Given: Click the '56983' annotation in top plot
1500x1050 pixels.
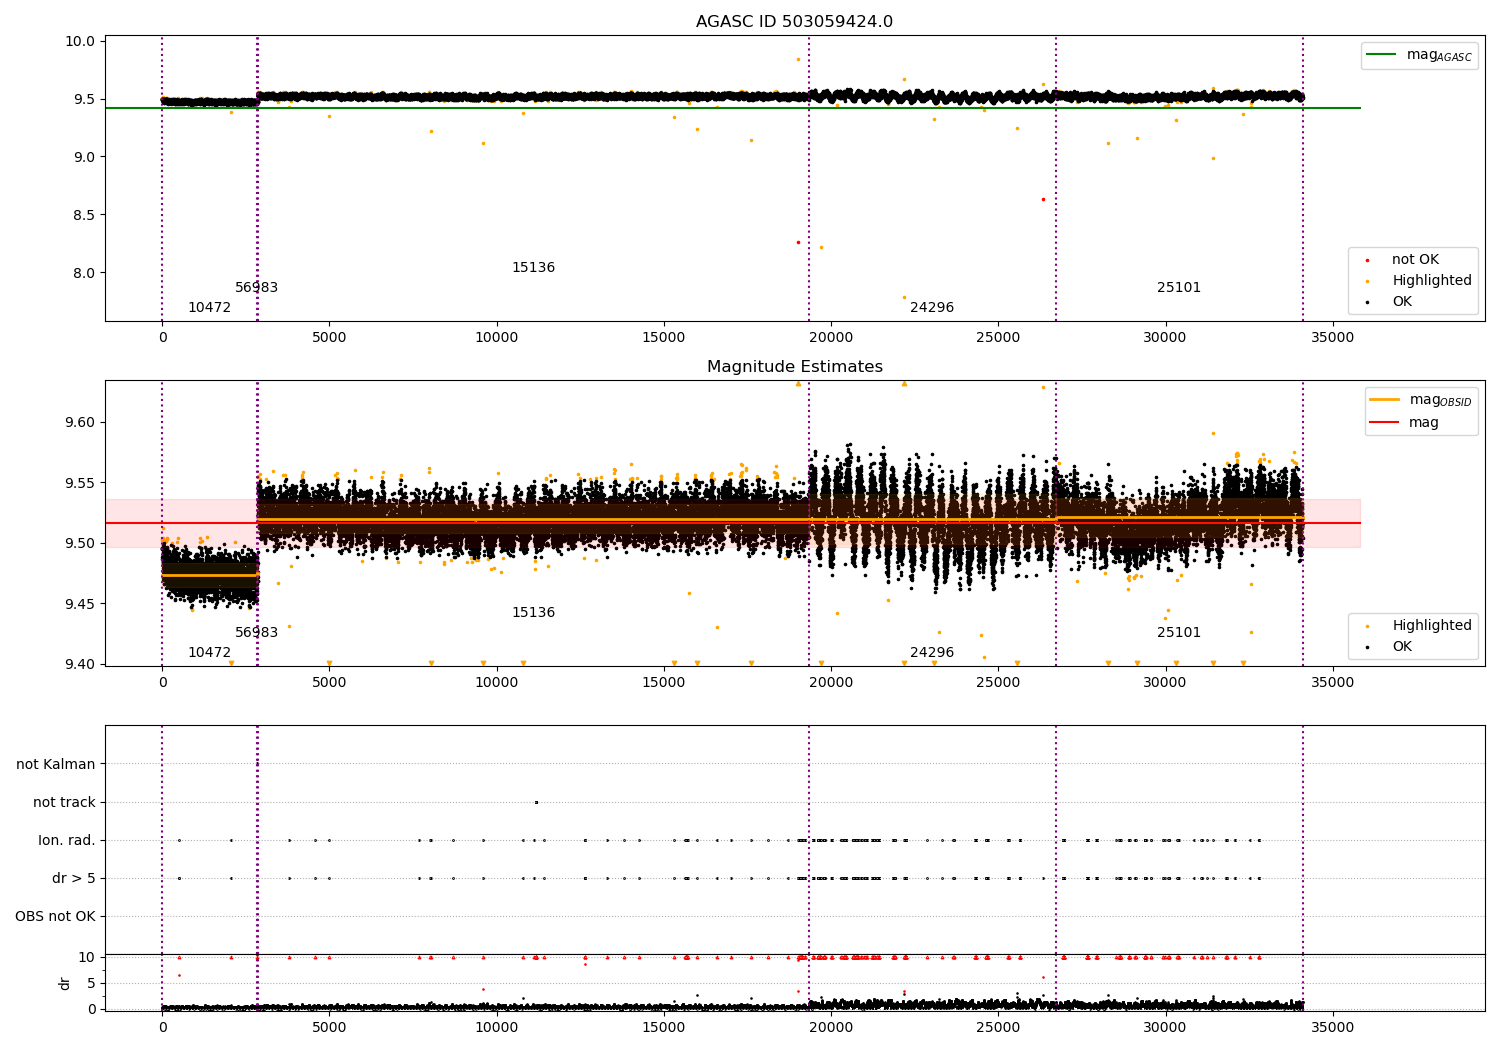Looking at the screenshot, I should tap(256, 288).
